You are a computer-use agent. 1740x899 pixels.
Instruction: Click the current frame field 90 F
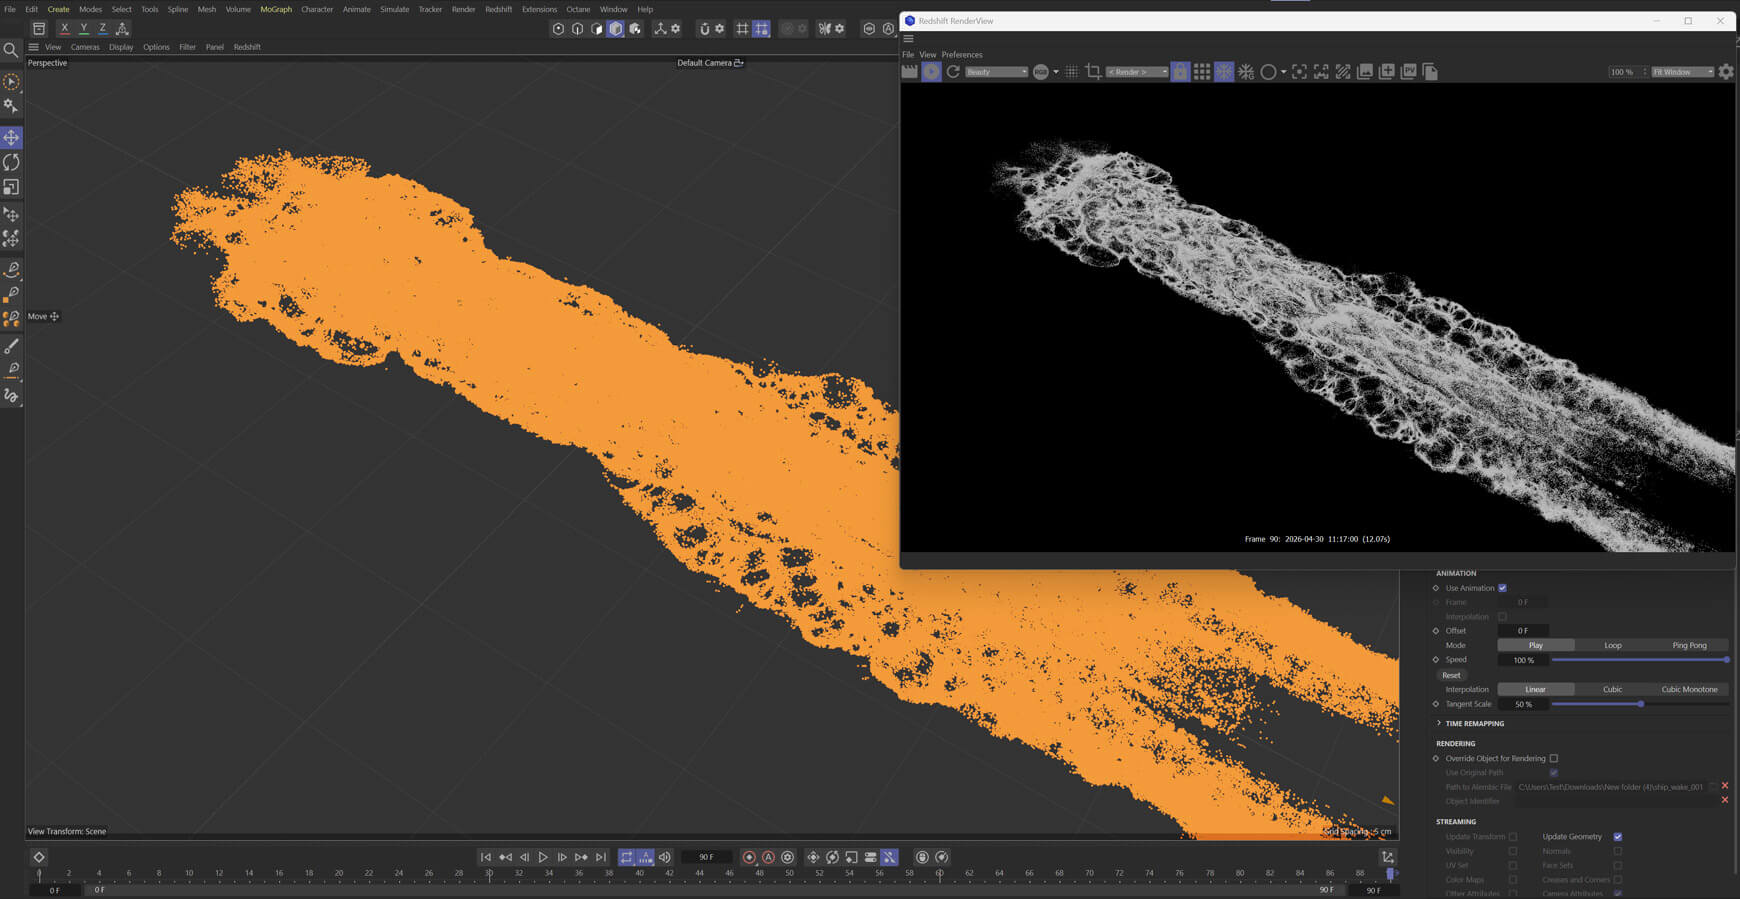(x=706, y=857)
